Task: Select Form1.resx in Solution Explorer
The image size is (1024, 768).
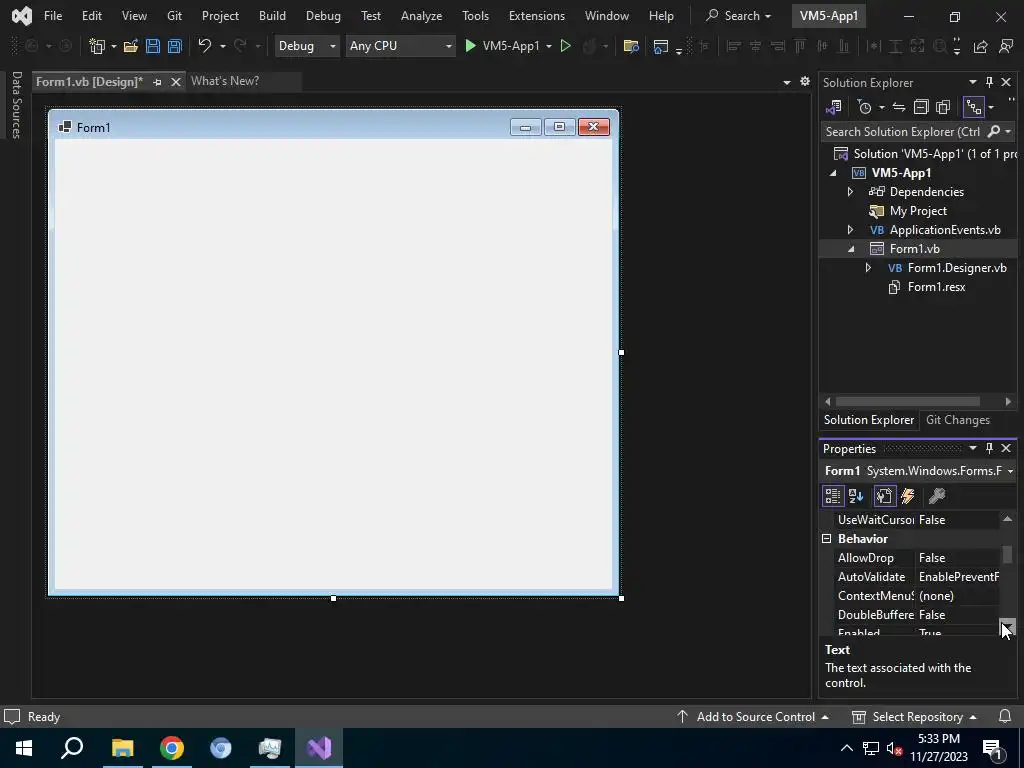Action: coord(936,287)
